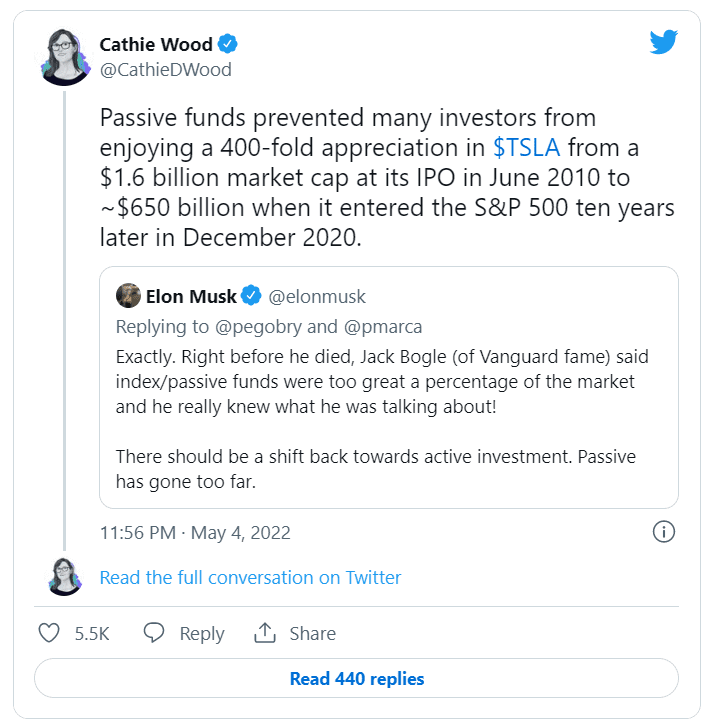The image size is (715, 728).
Task: Open the Cathie Wood display name
Action: point(156,44)
